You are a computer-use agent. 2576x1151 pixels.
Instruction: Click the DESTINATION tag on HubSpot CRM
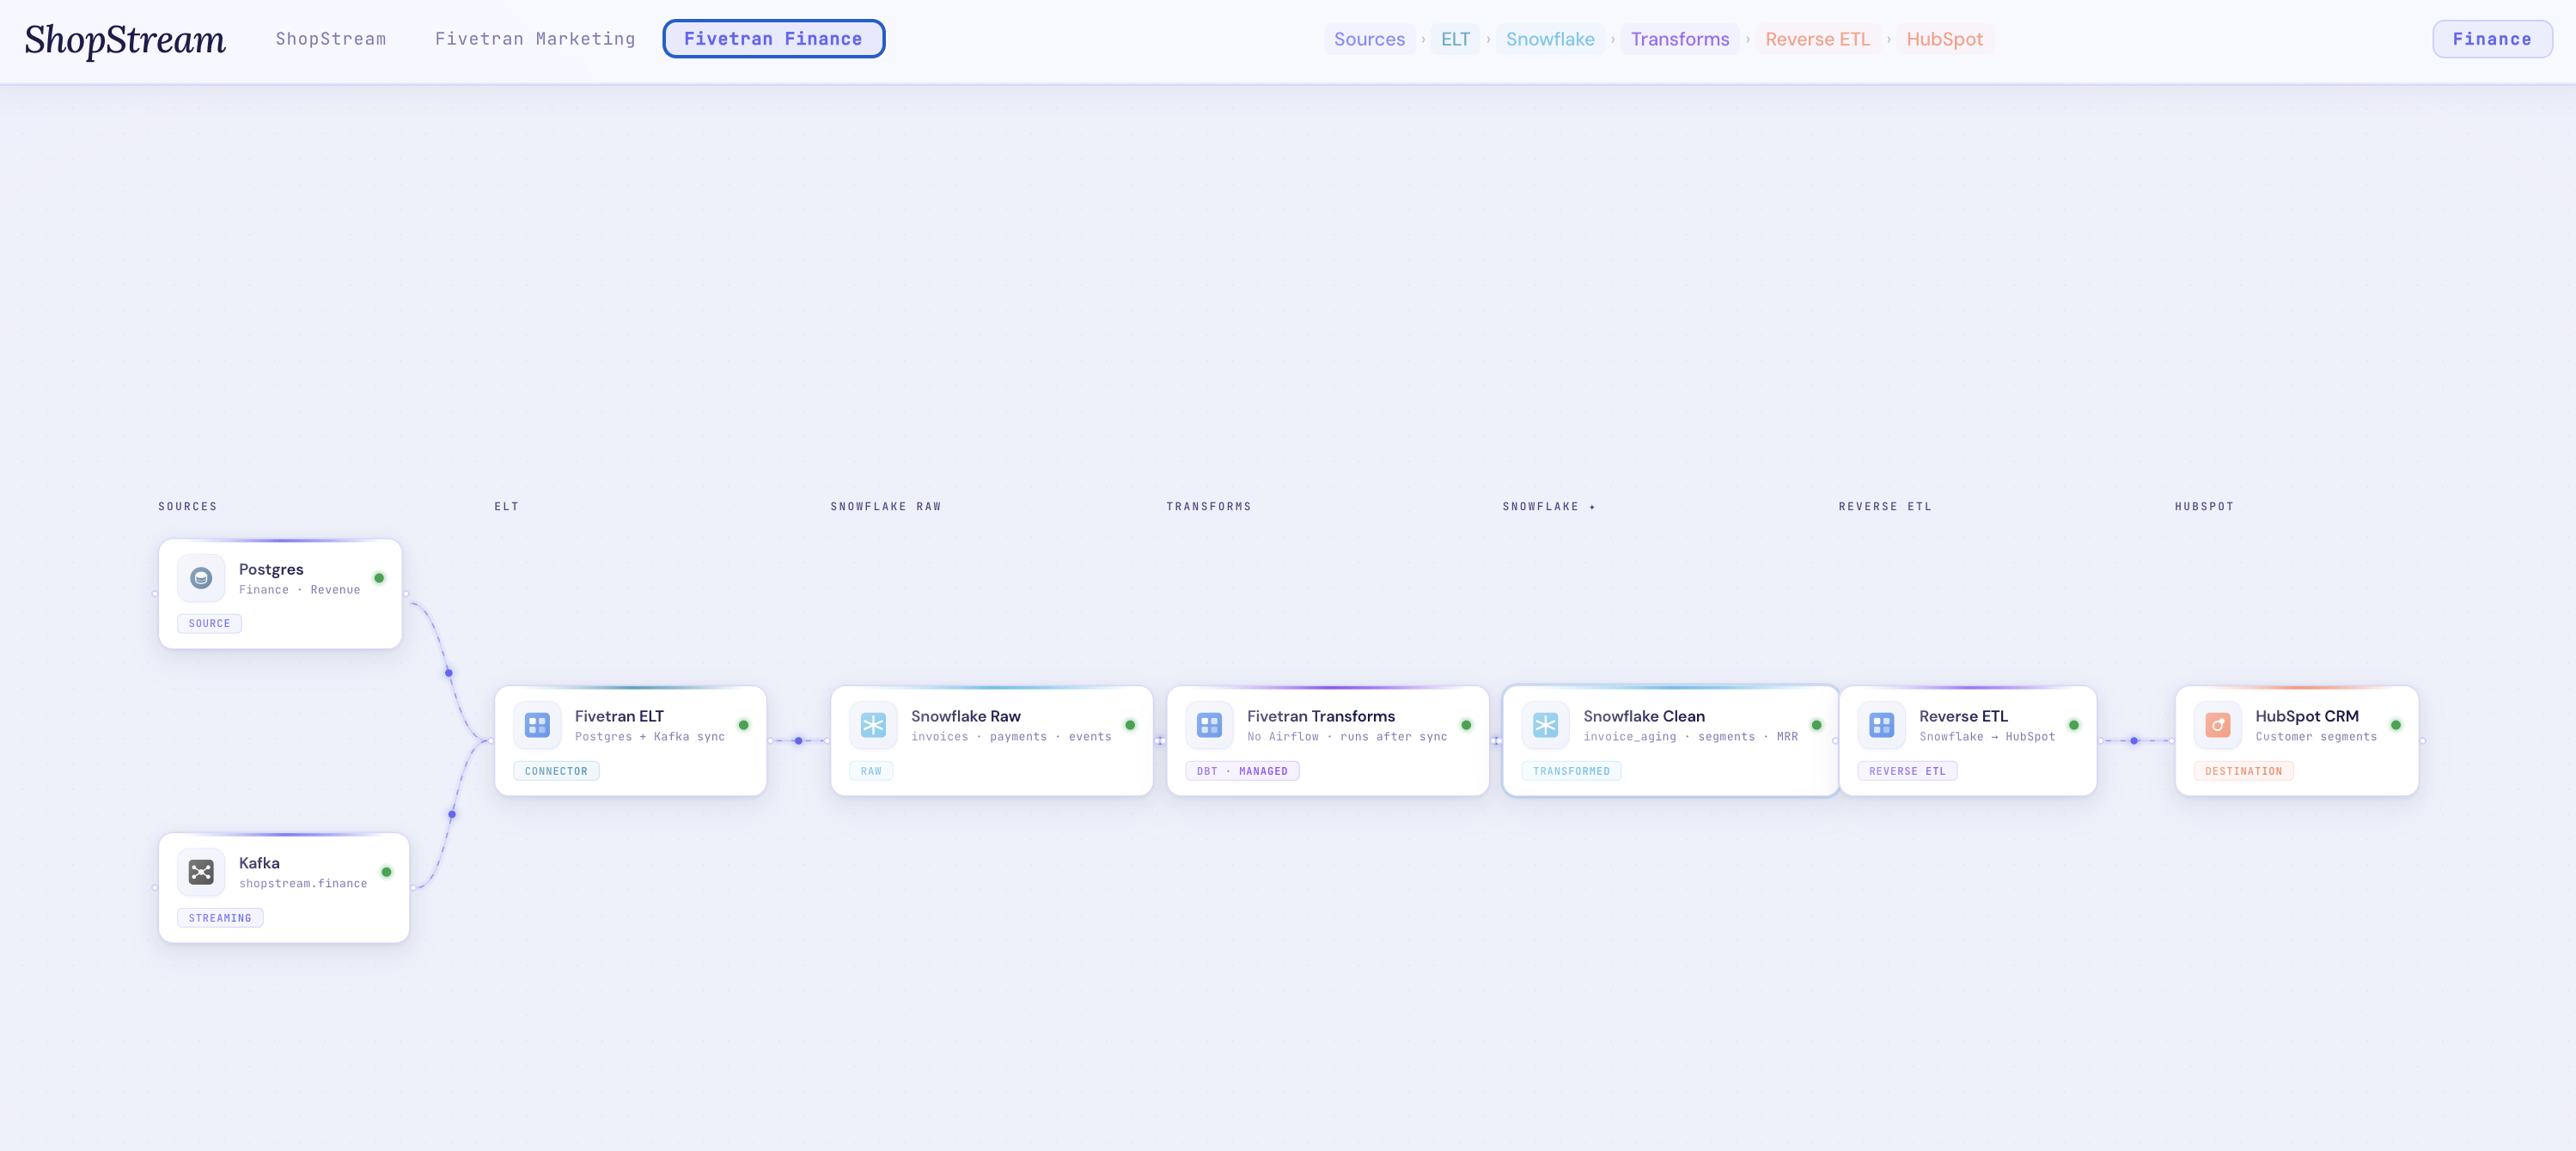tap(2243, 771)
